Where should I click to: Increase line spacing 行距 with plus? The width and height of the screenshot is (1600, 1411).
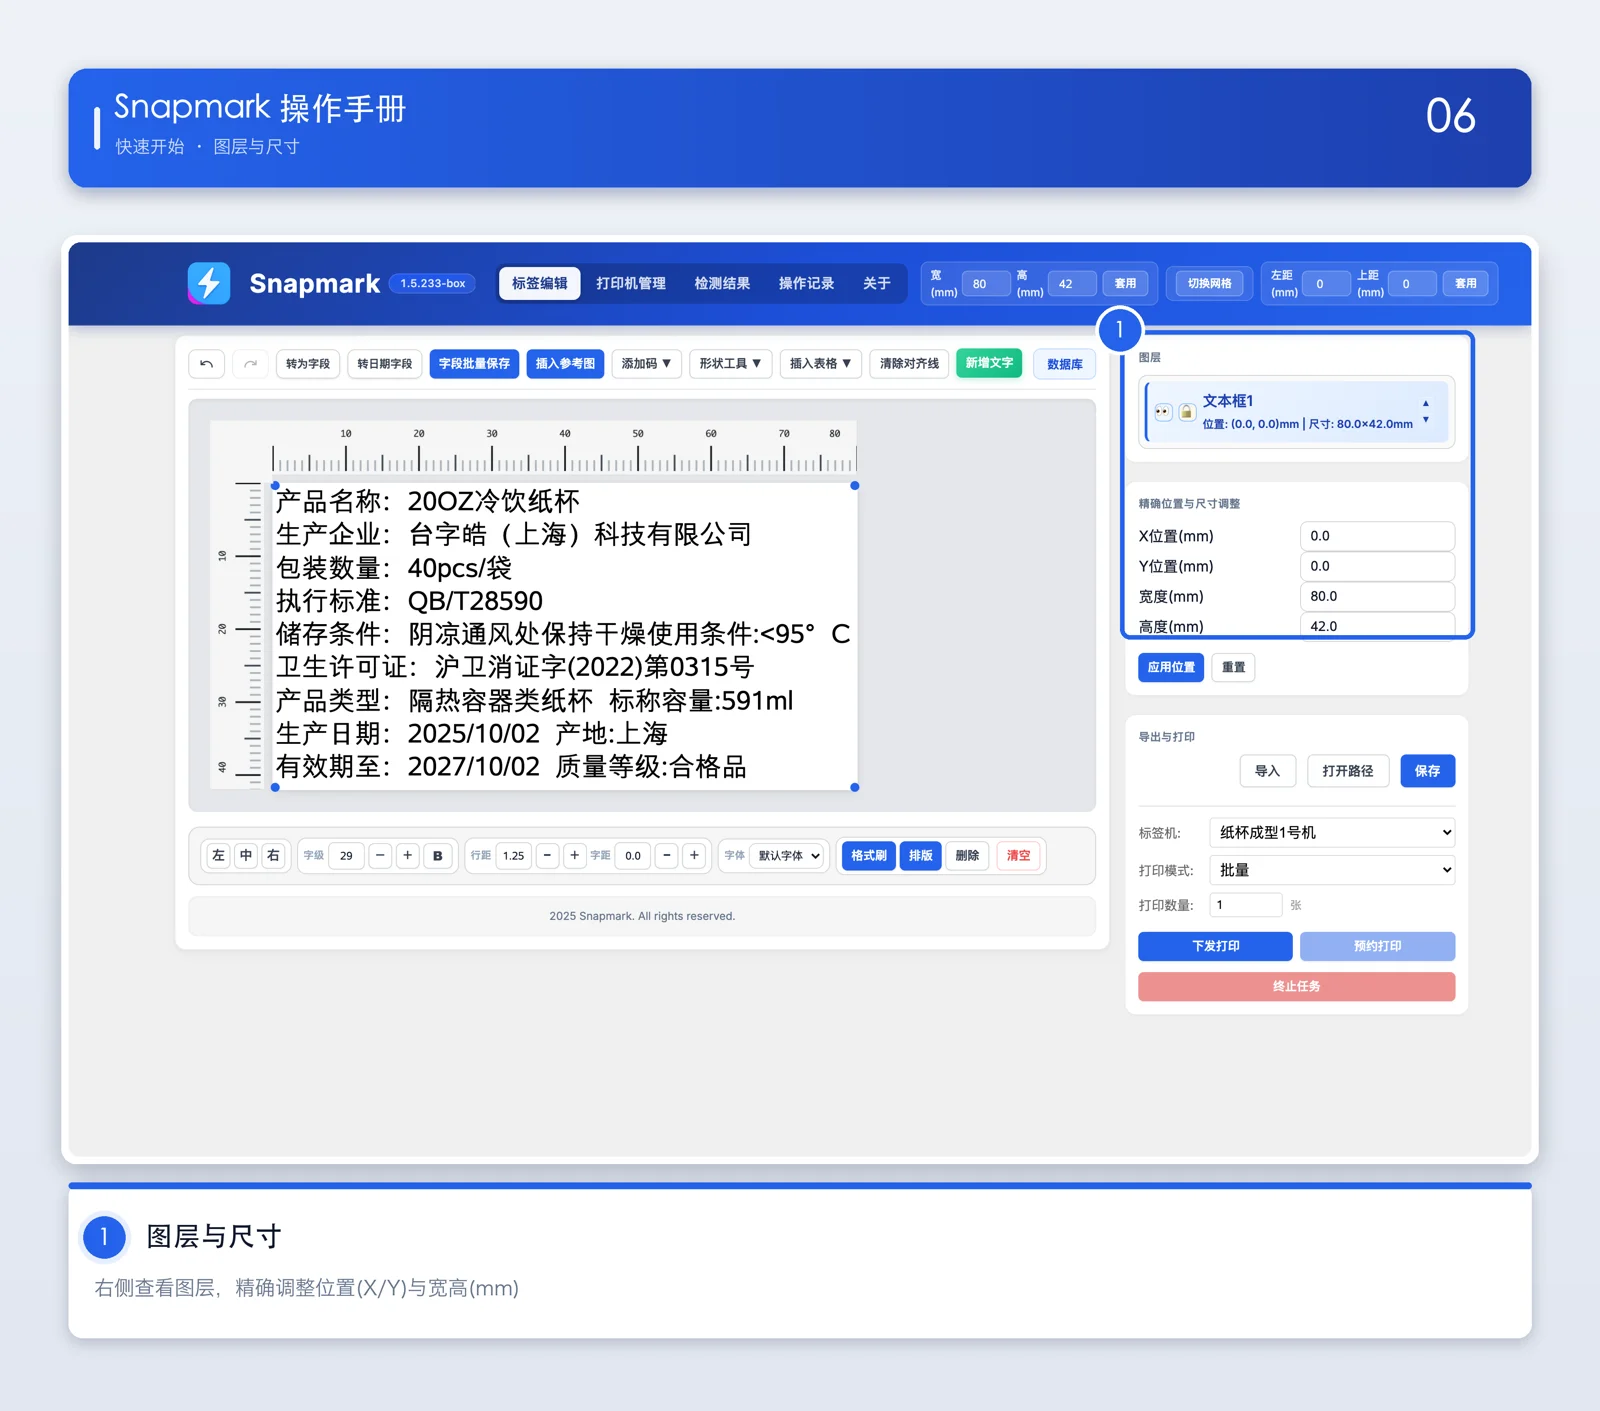coord(574,856)
